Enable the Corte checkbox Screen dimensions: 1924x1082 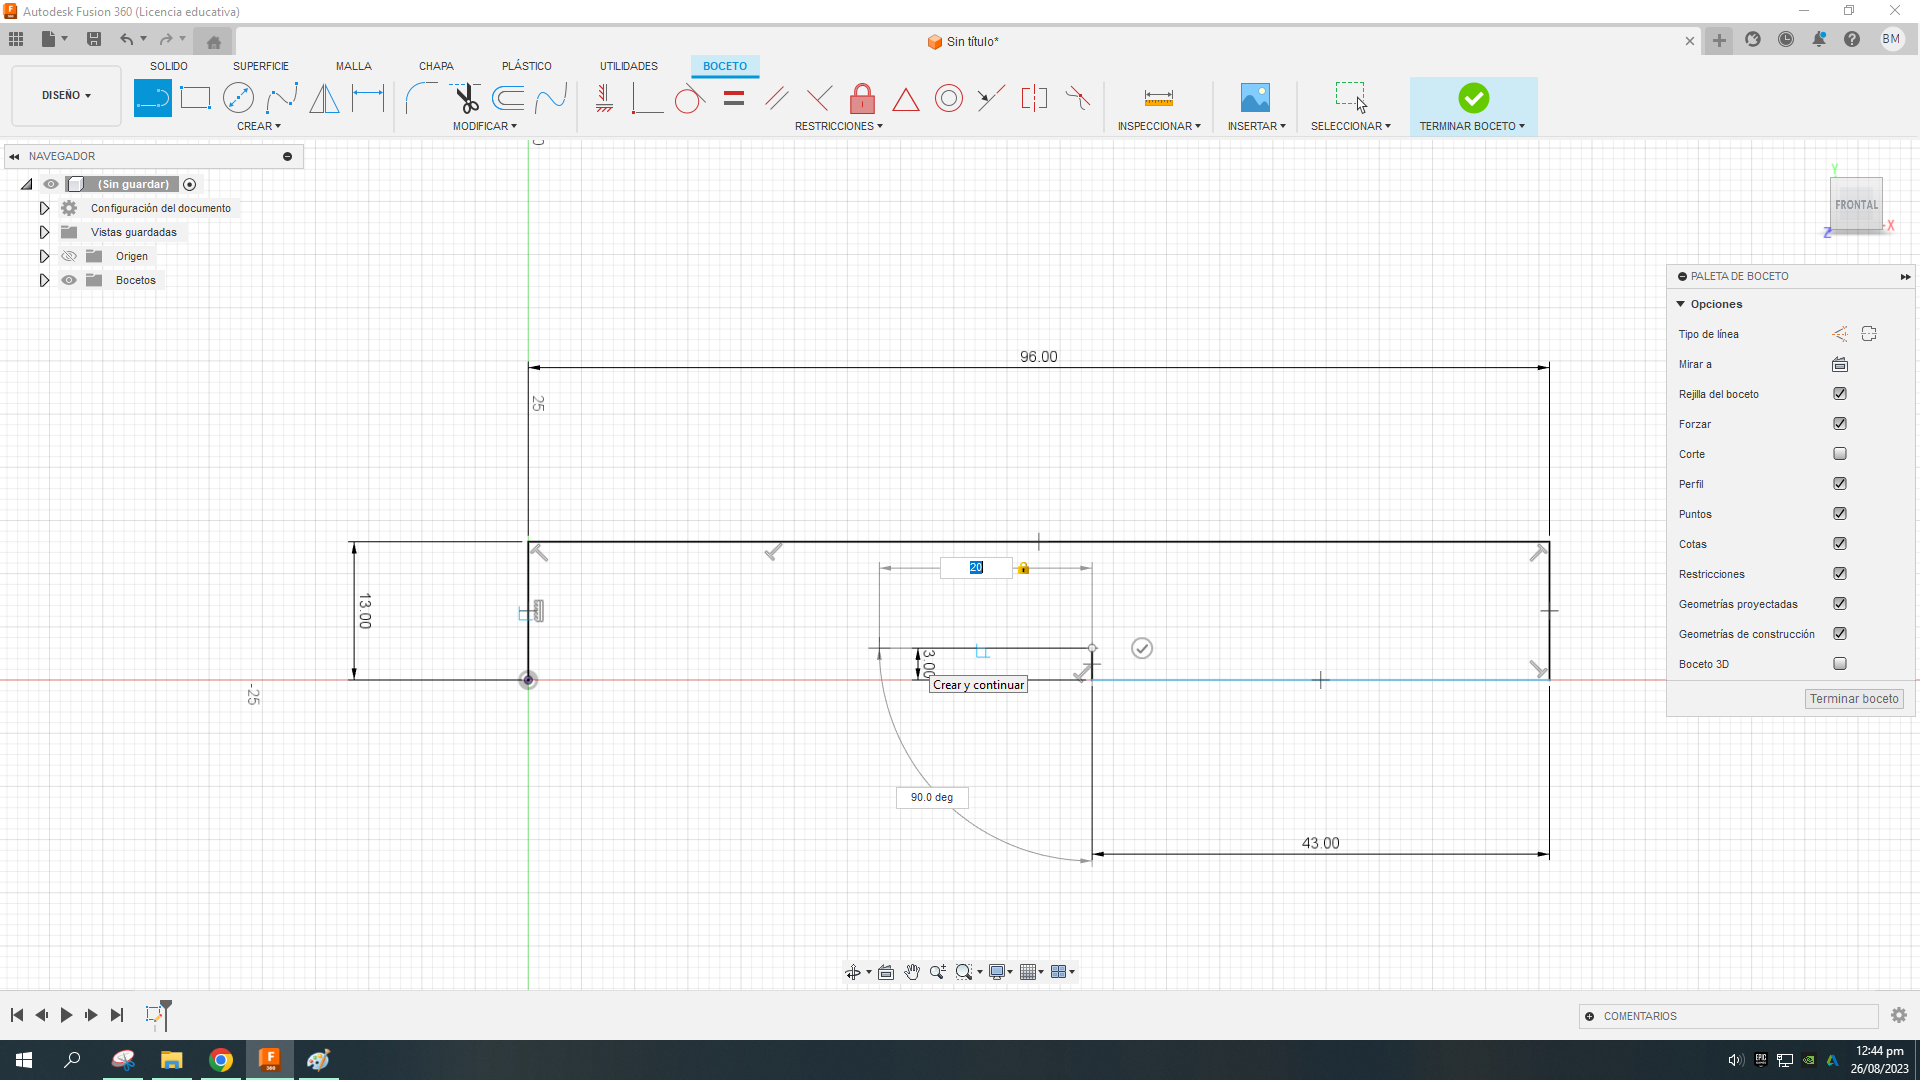(x=1842, y=454)
